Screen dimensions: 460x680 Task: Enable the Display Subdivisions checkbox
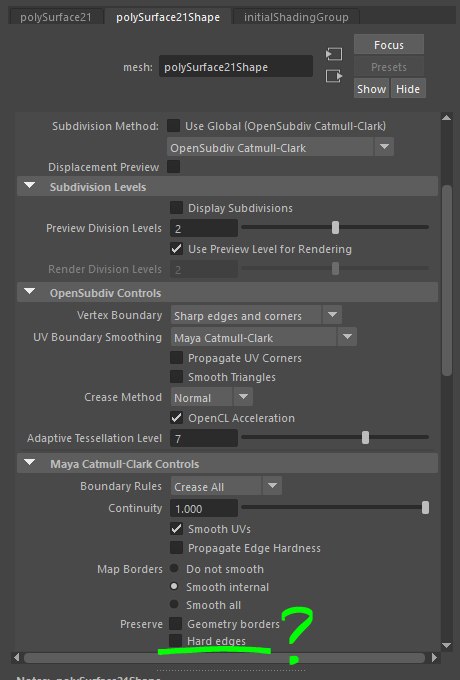point(176,207)
